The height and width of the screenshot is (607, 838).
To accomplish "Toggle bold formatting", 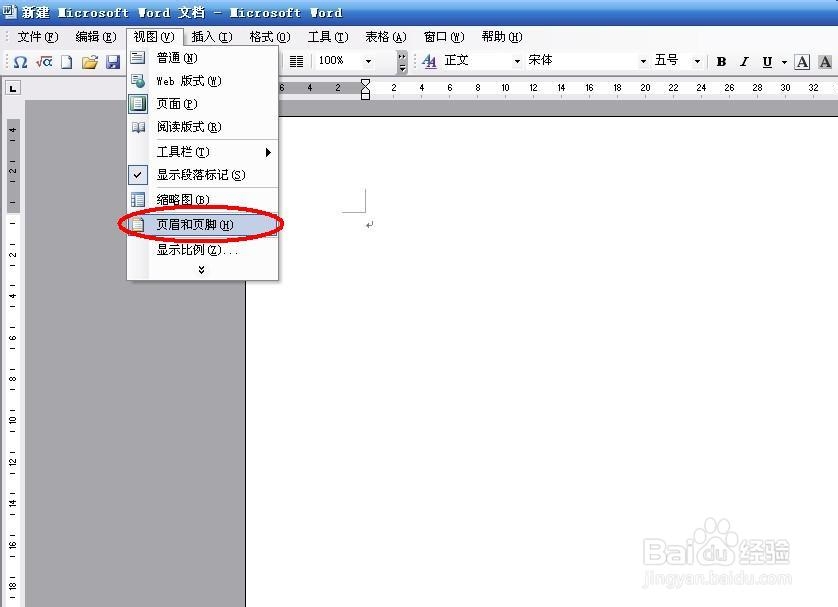I will [x=721, y=61].
